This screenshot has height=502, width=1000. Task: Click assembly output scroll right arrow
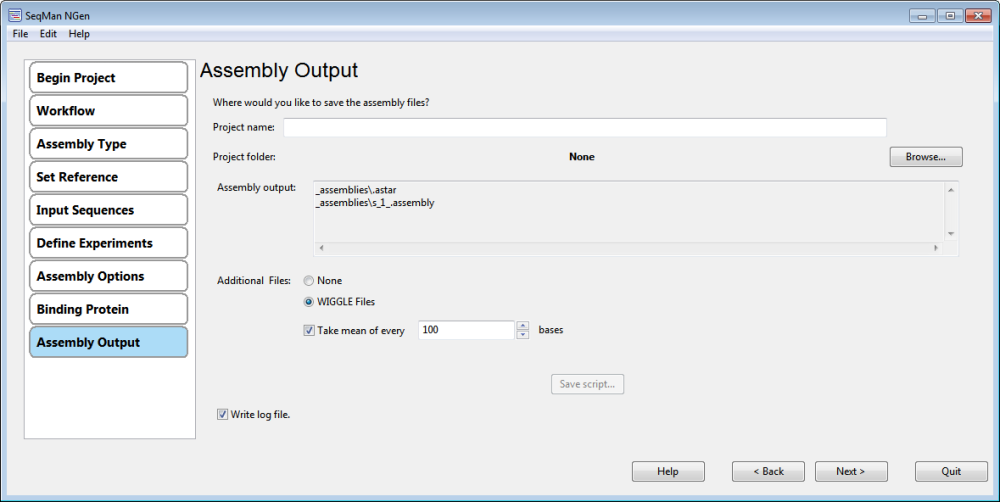(936, 248)
